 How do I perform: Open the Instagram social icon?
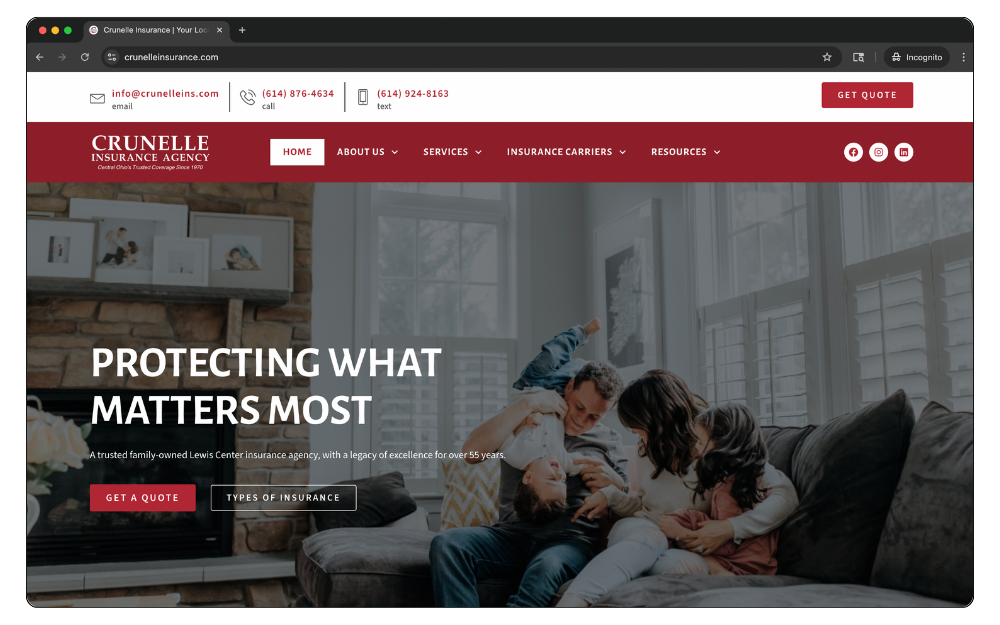[878, 152]
